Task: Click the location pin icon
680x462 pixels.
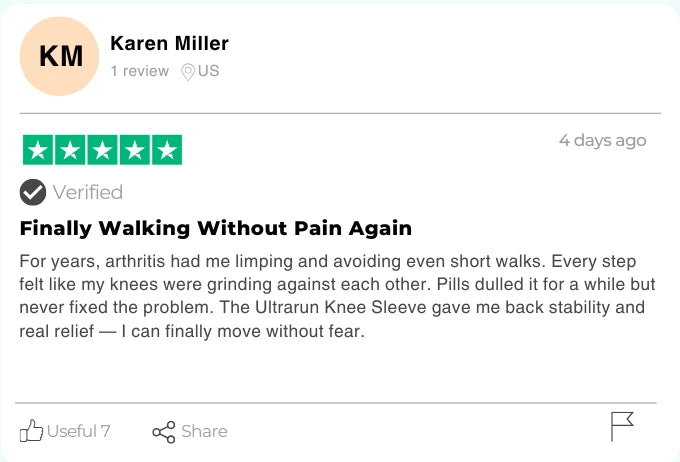Action: point(187,72)
